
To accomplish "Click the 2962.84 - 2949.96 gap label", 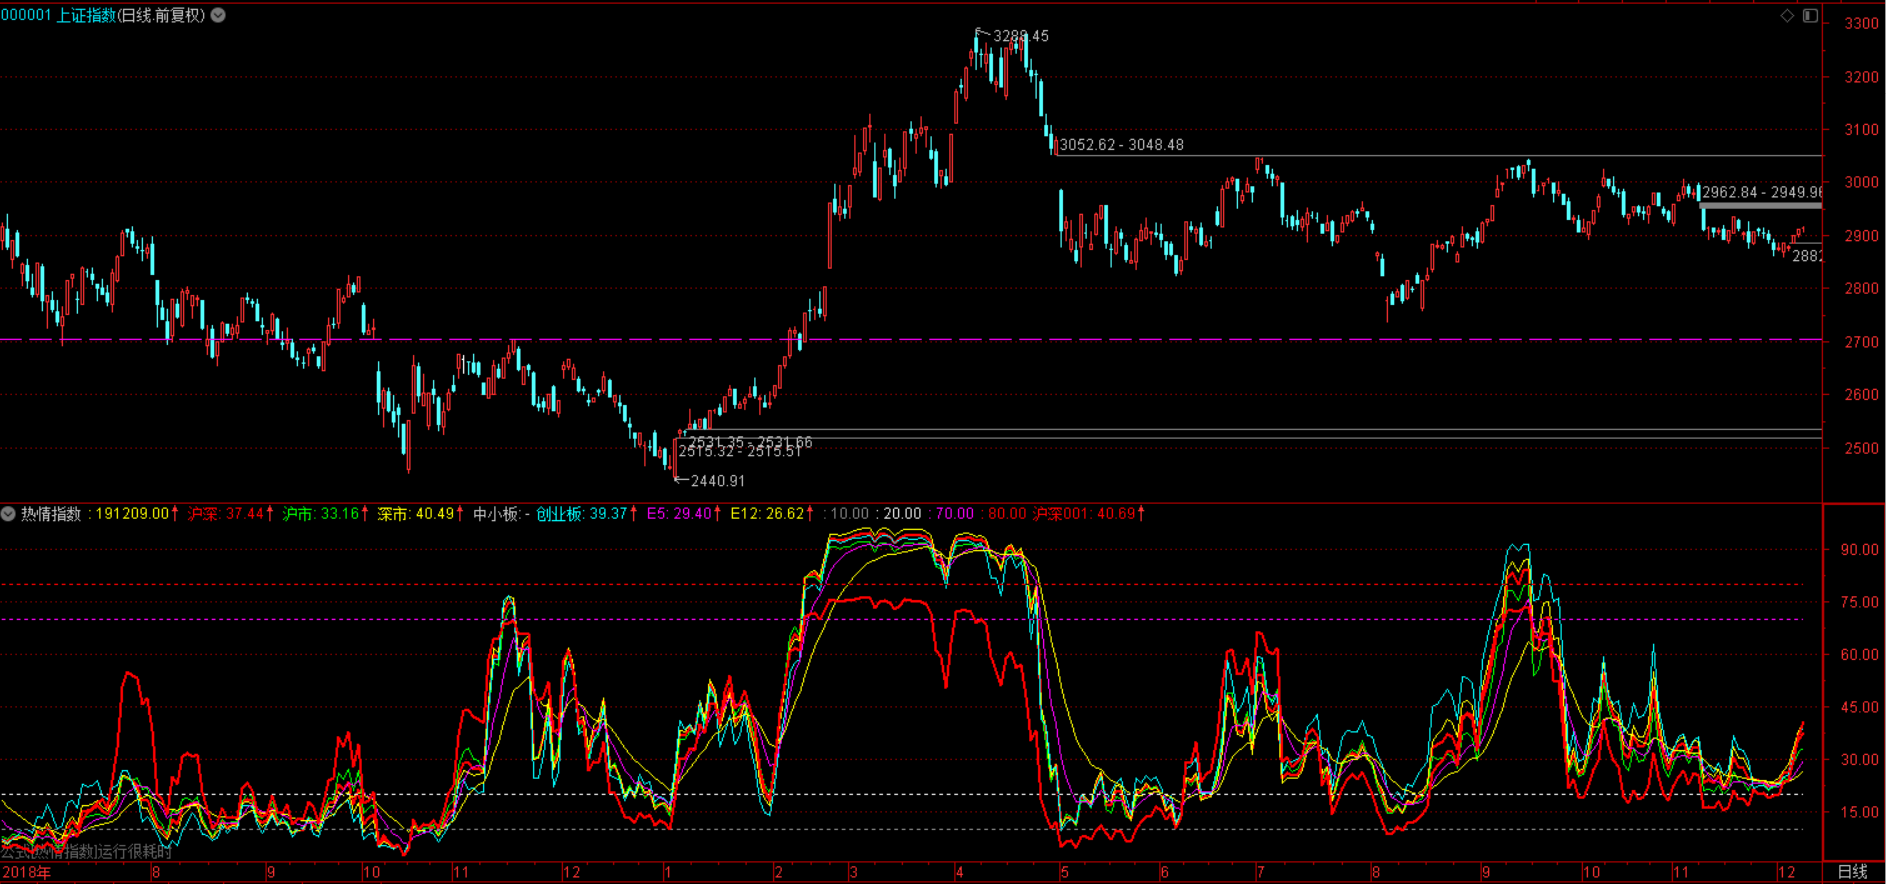I will click(1762, 192).
